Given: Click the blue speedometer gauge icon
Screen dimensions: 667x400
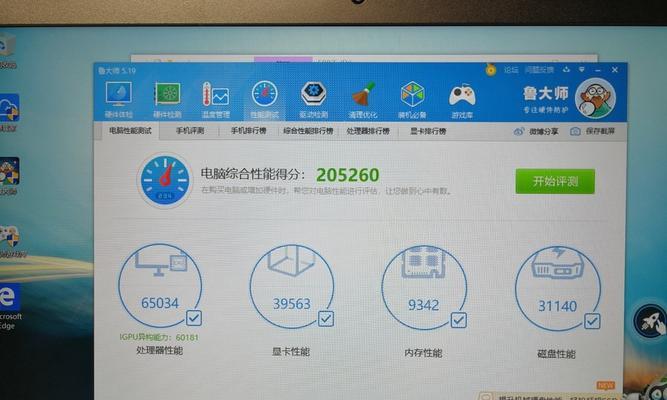Looking at the screenshot, I should click(x=165, y=180).
